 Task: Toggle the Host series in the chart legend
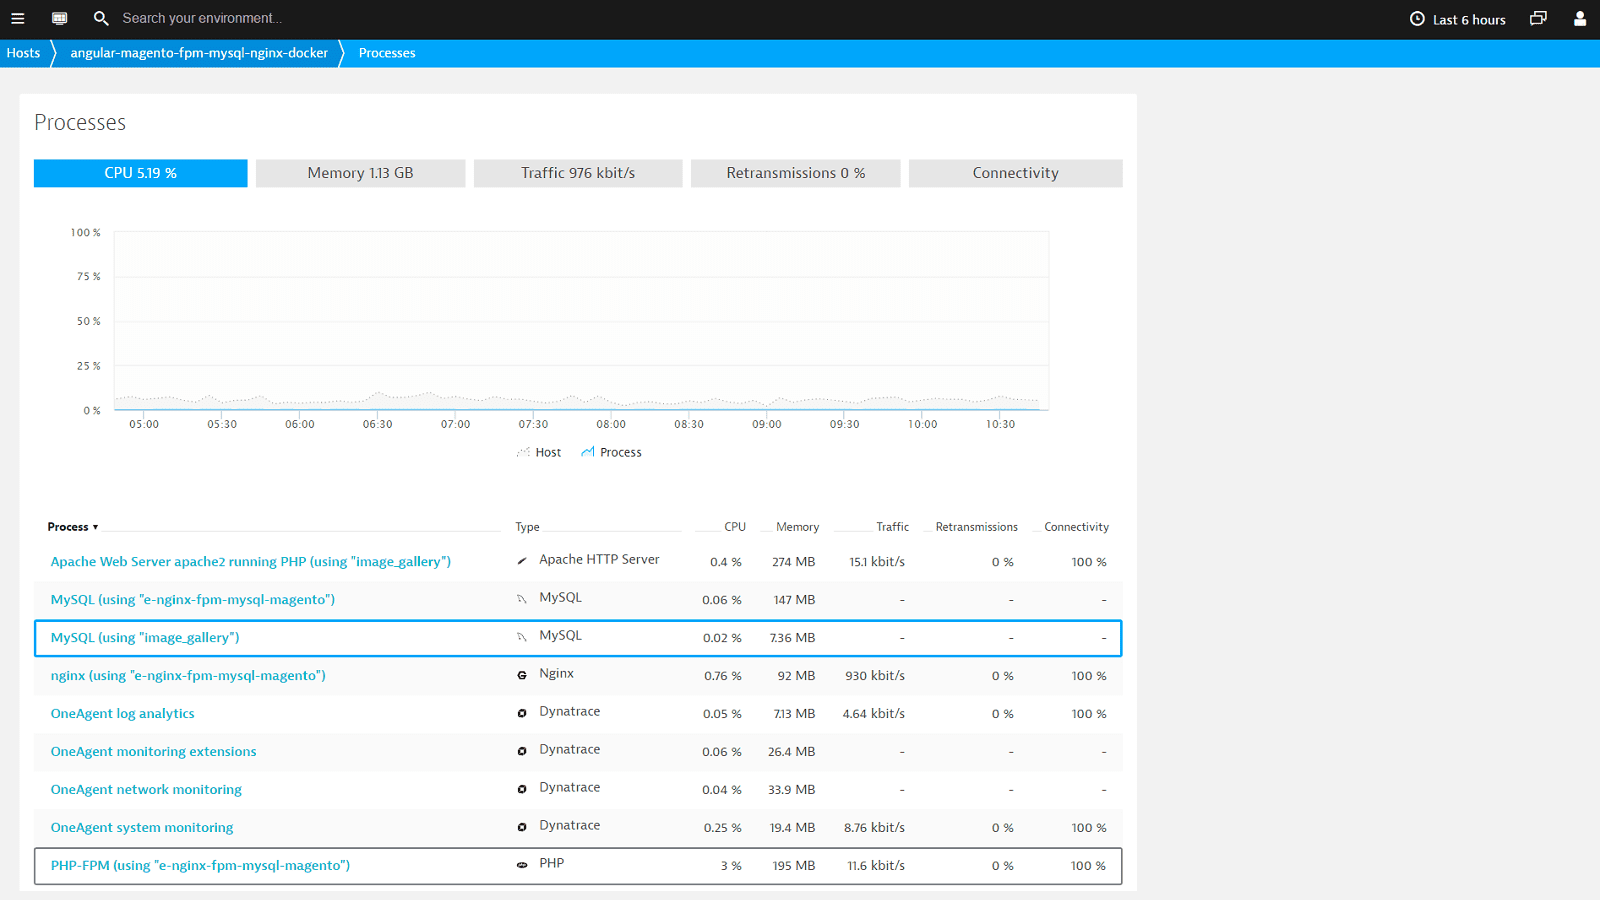pos(539,452)
